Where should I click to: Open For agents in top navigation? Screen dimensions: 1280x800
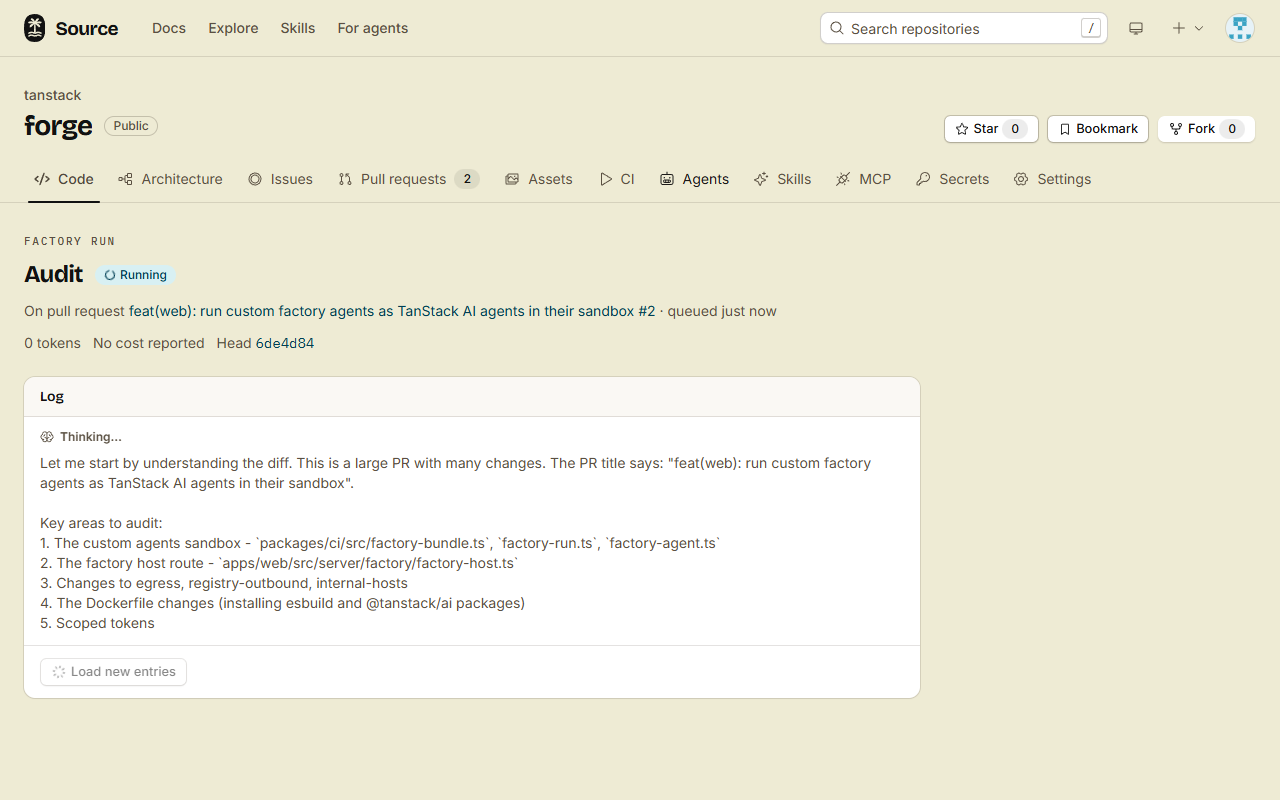[373, 28]
